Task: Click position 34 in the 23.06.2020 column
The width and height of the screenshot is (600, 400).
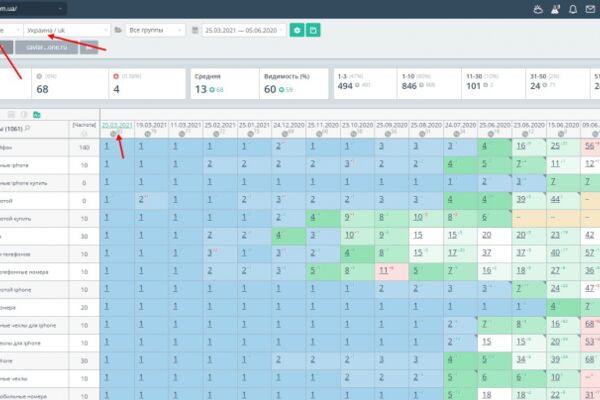Action: 521,359
